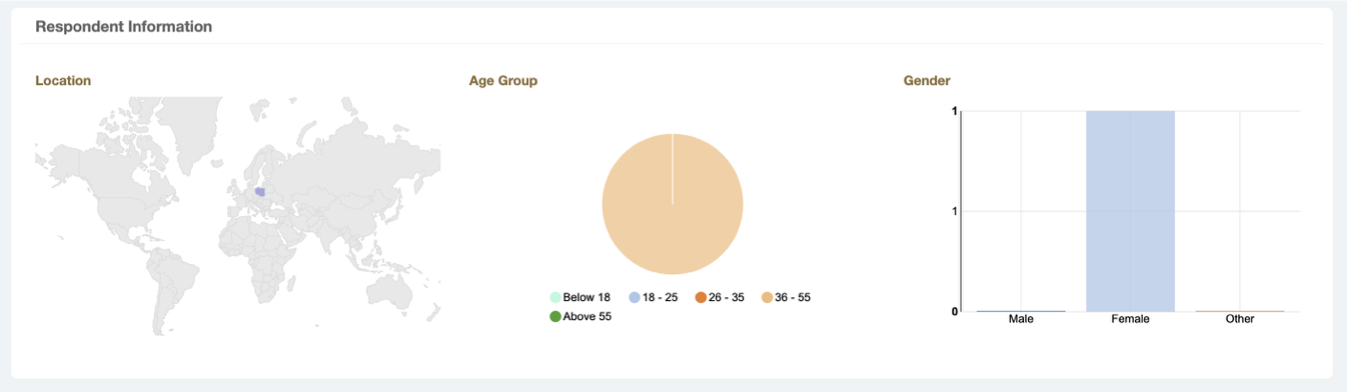This screenshot has height=392, width=1348.
Task: Click the Location section title
Action: (x=63, y=80)
